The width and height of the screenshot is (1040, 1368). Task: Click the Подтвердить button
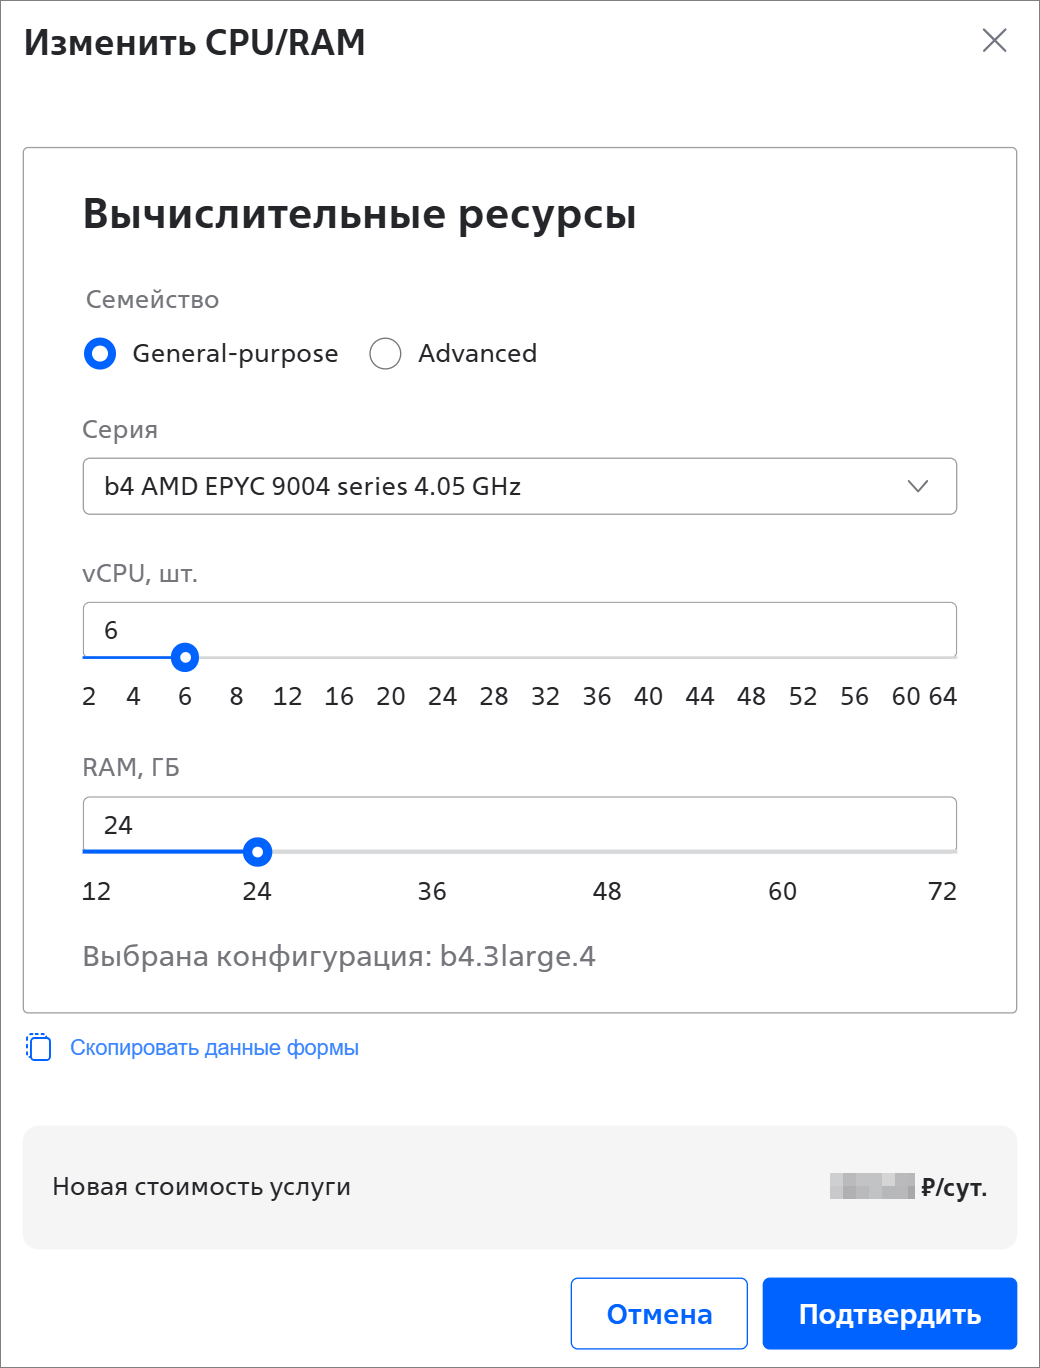[x=890, y=1313]
